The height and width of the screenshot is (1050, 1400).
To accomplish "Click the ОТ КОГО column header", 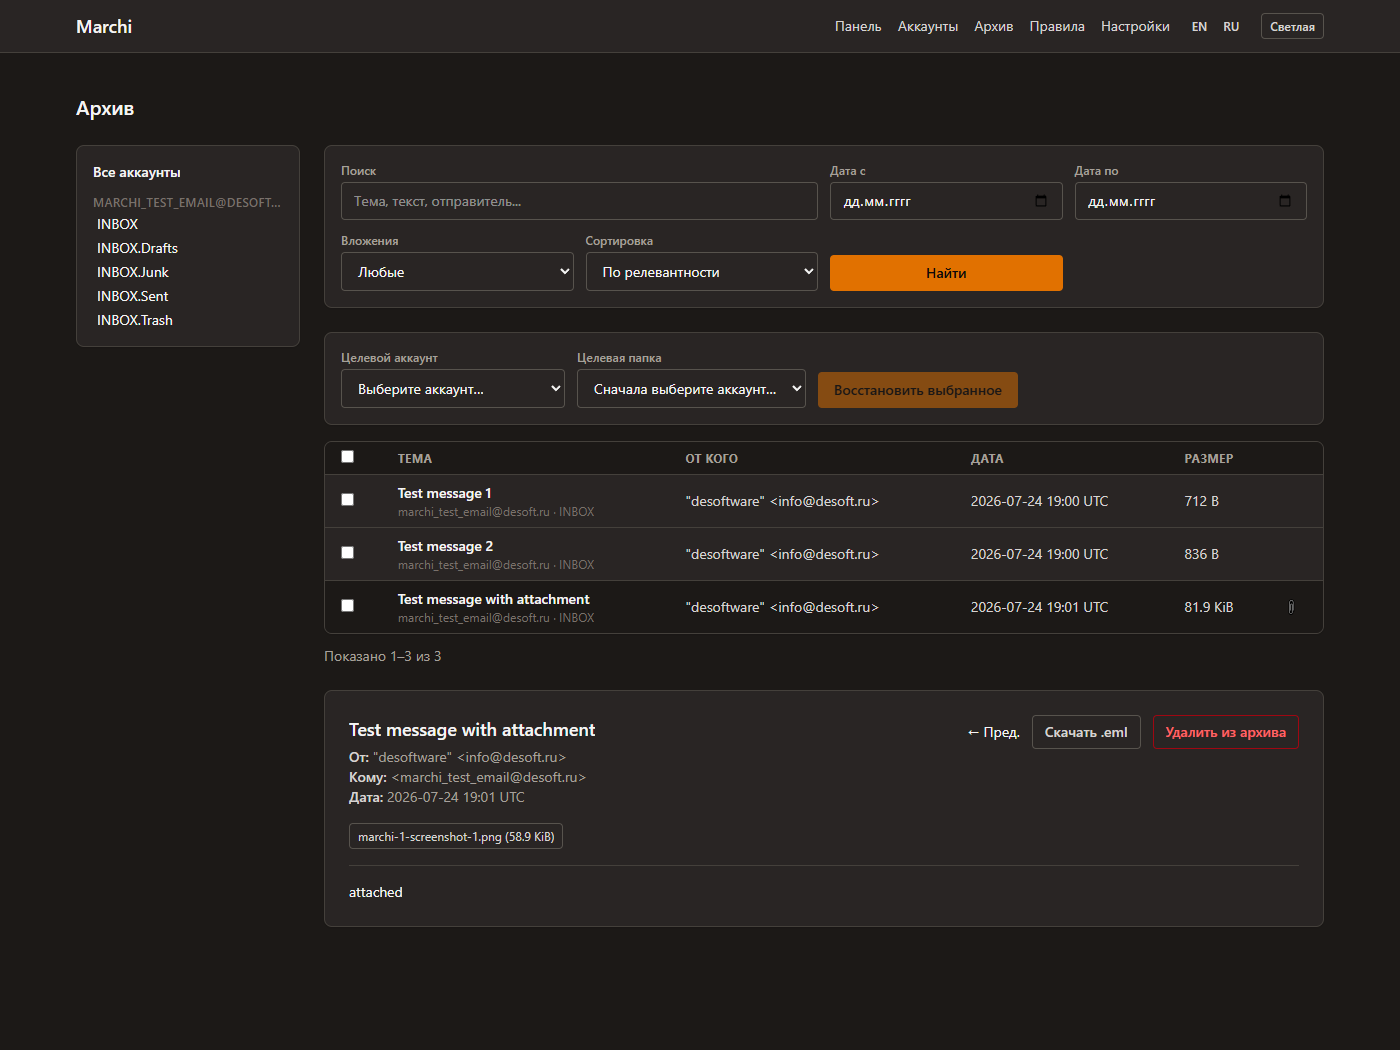I will pyautogui.click(x=711, y=459).
